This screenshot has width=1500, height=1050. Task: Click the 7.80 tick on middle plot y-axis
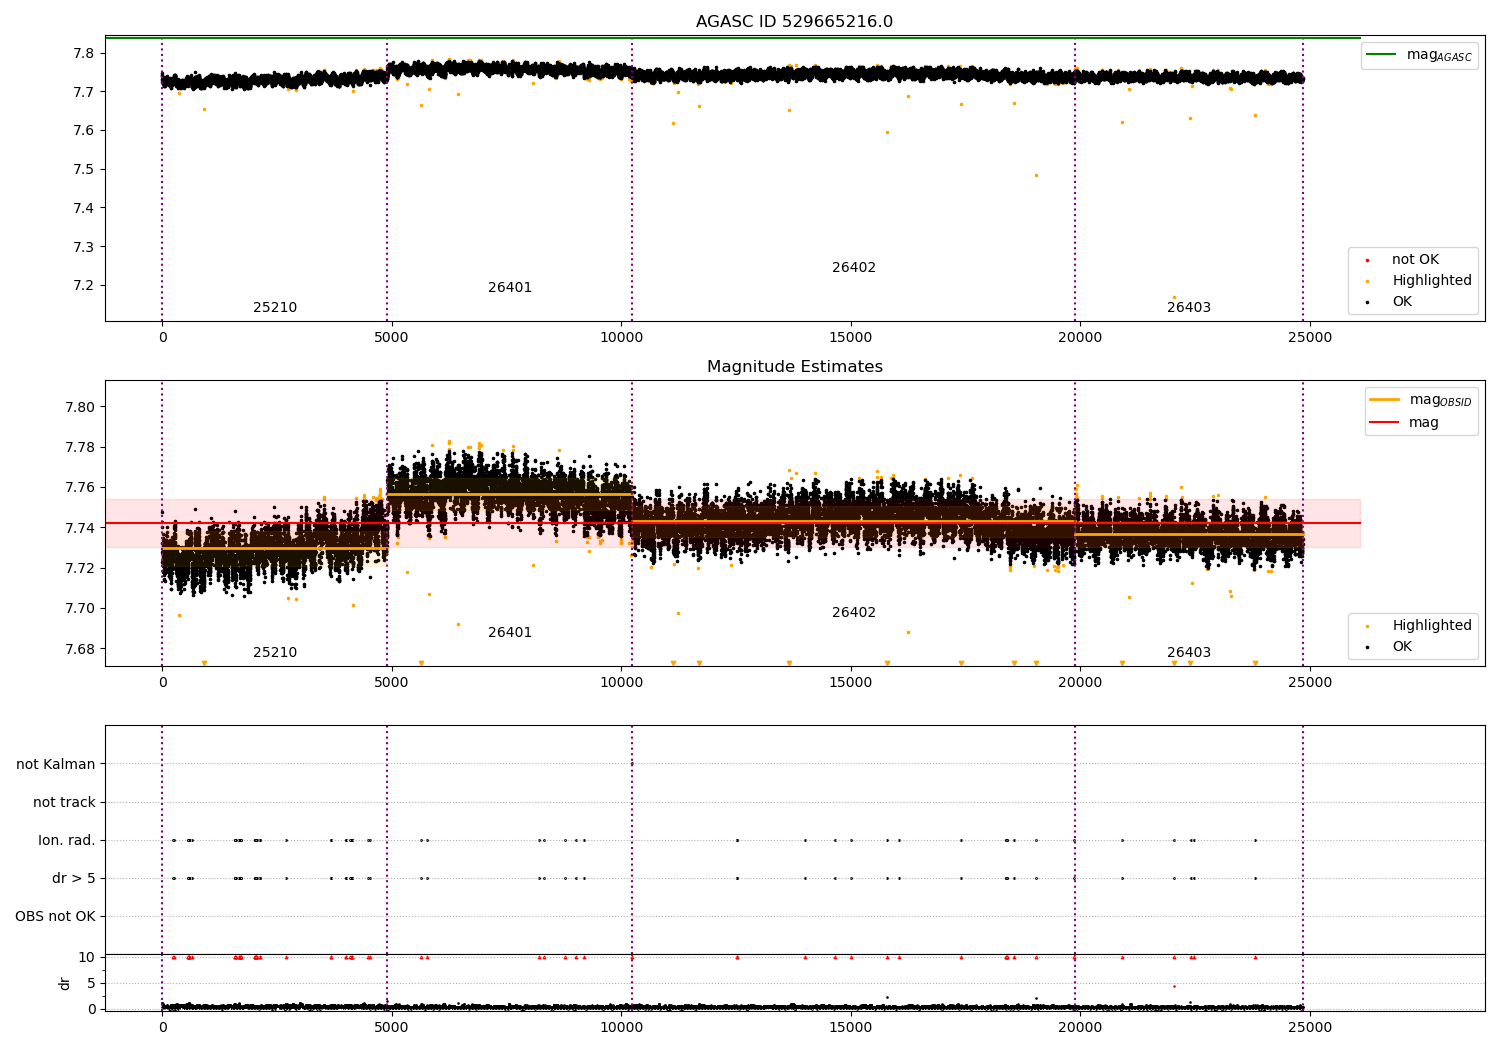81,408
